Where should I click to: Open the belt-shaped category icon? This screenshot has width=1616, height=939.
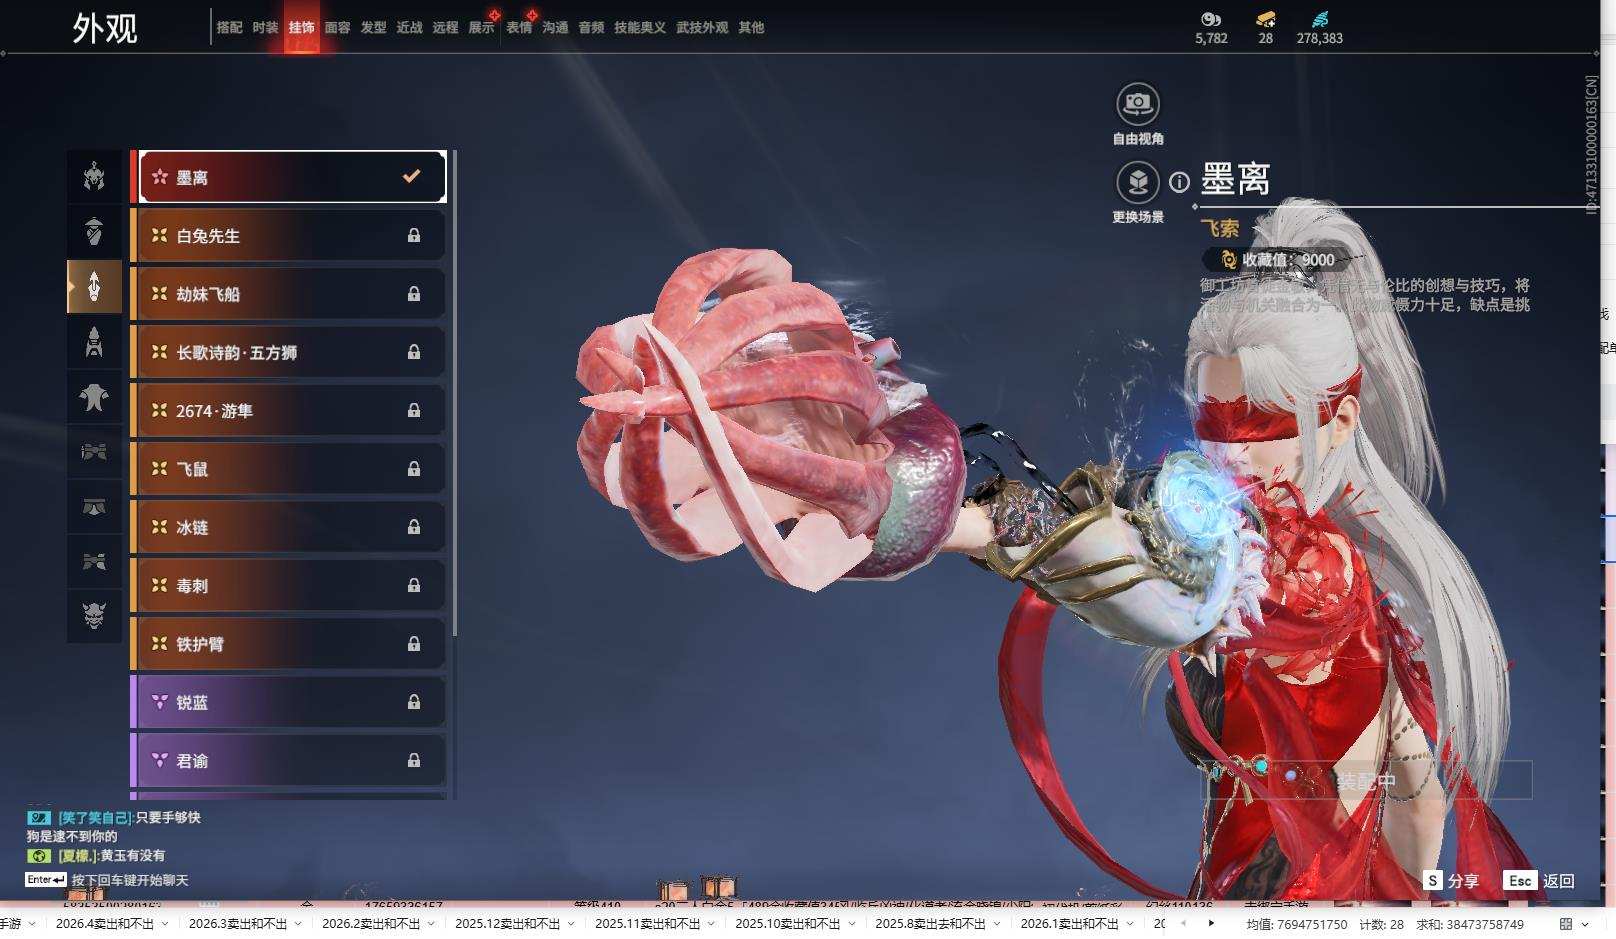(94, 507)
